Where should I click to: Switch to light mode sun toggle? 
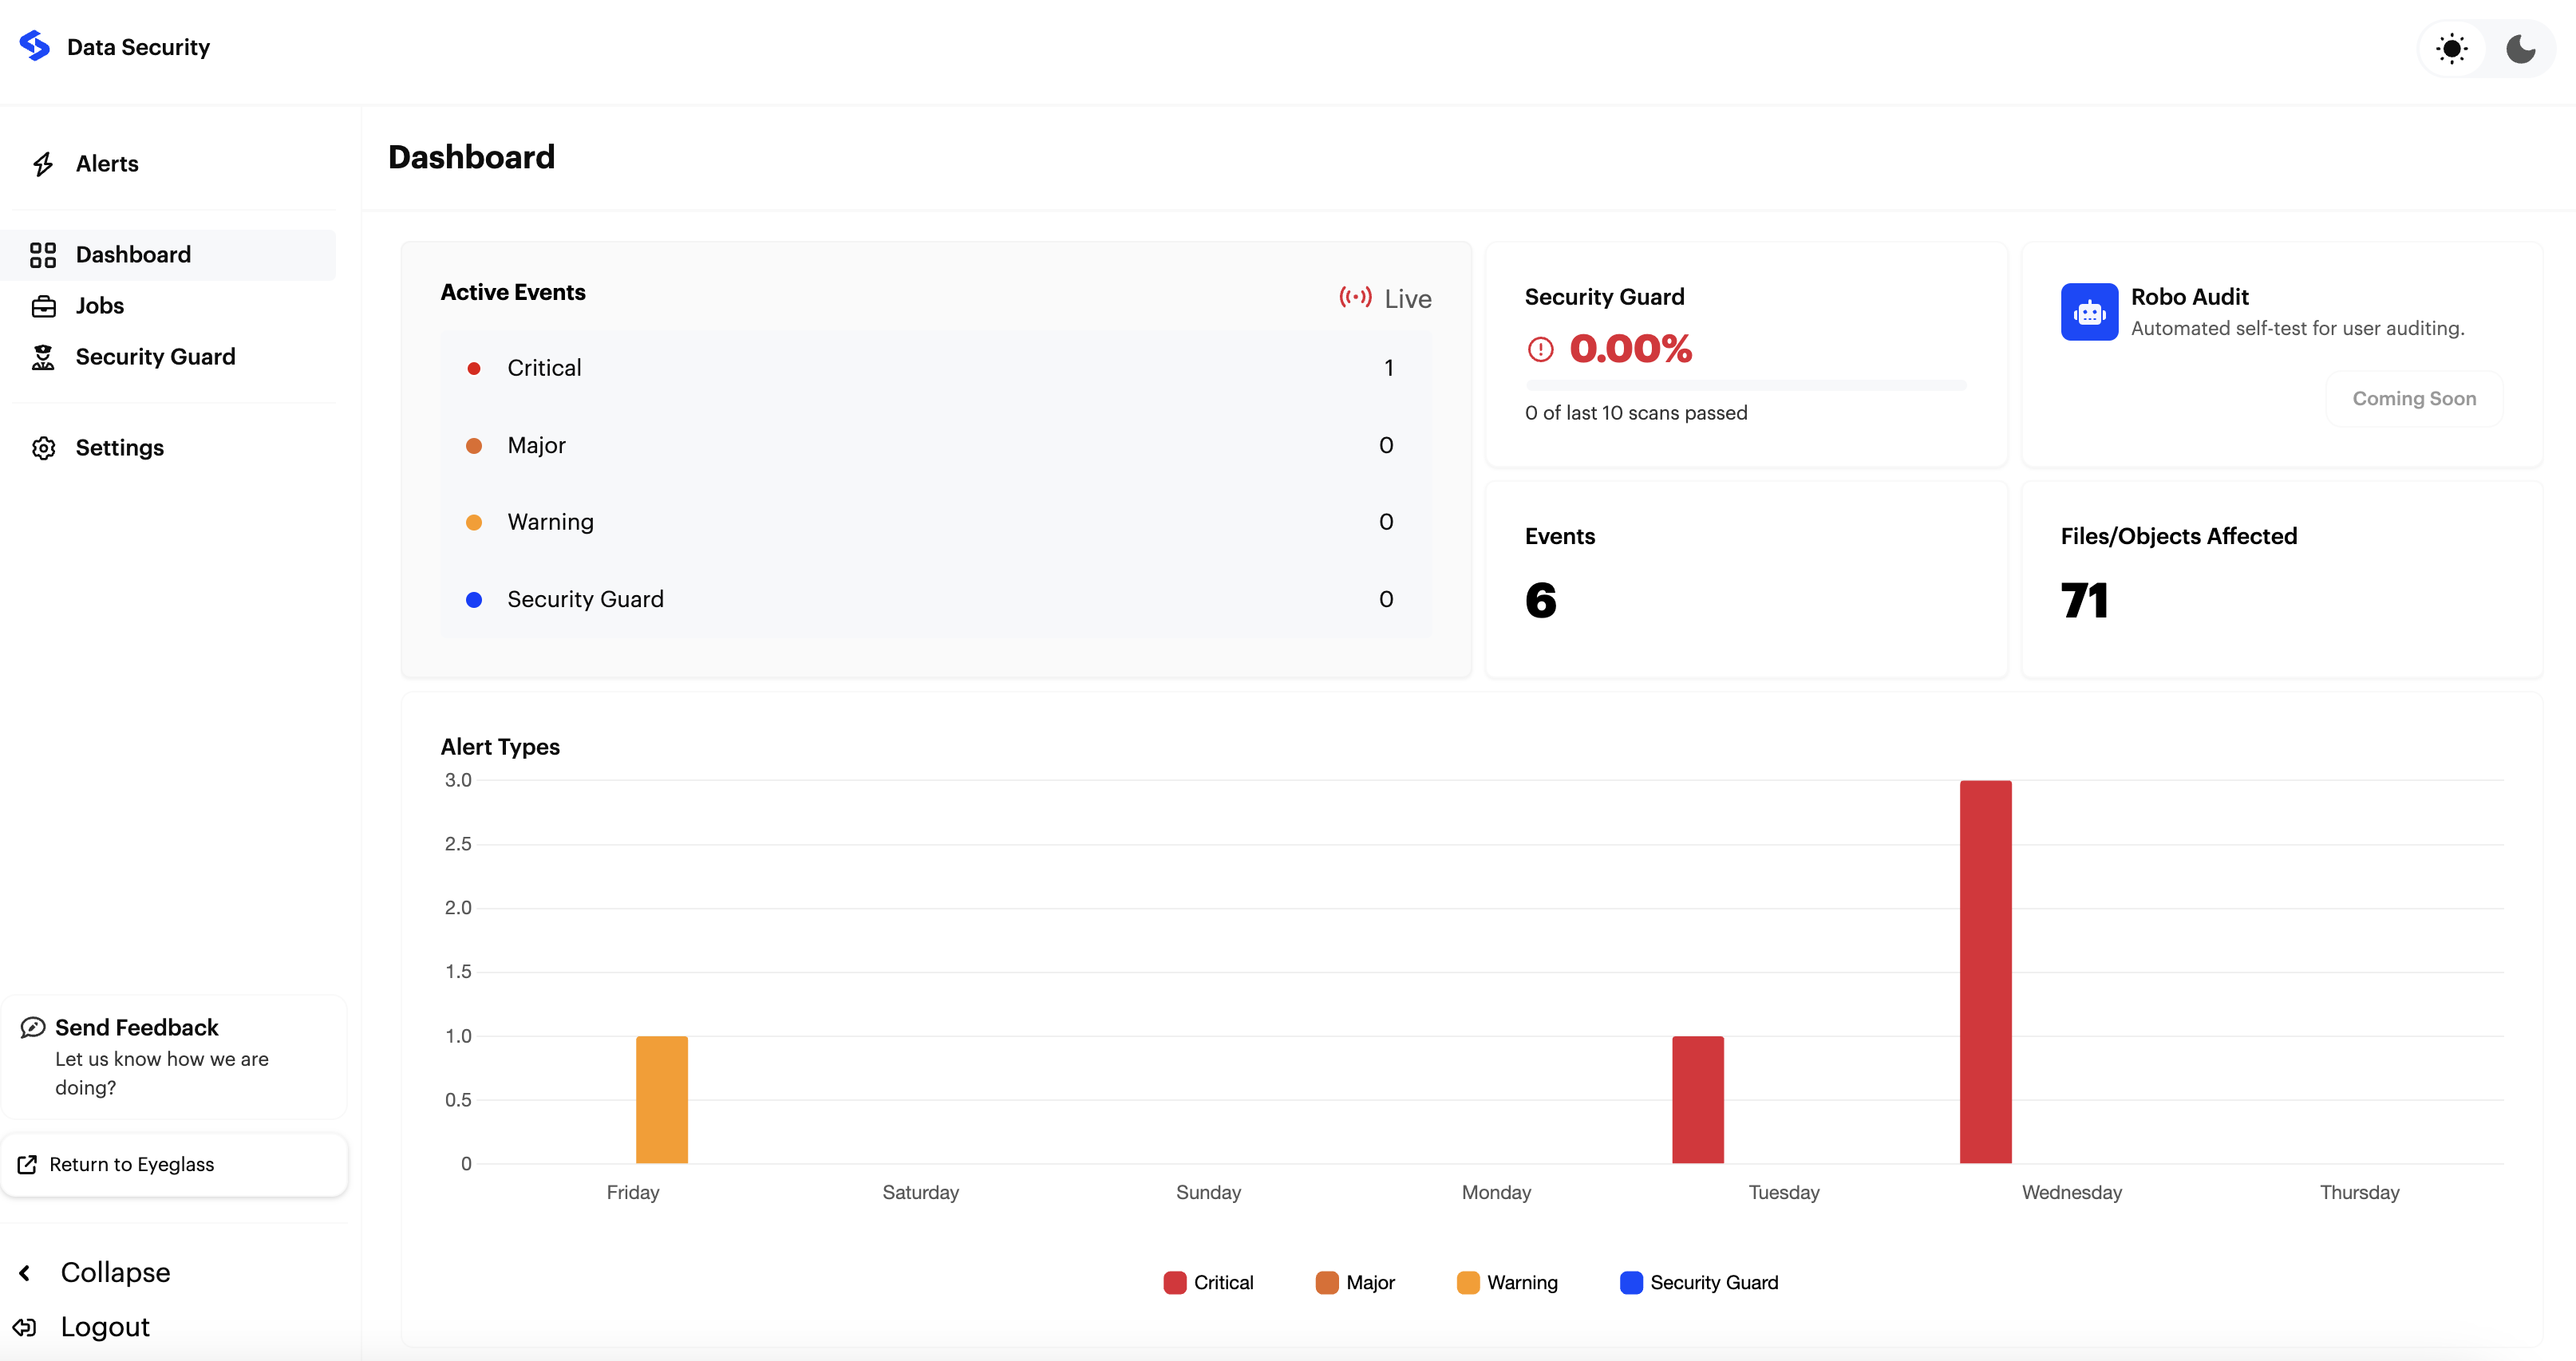point(2452,48)
